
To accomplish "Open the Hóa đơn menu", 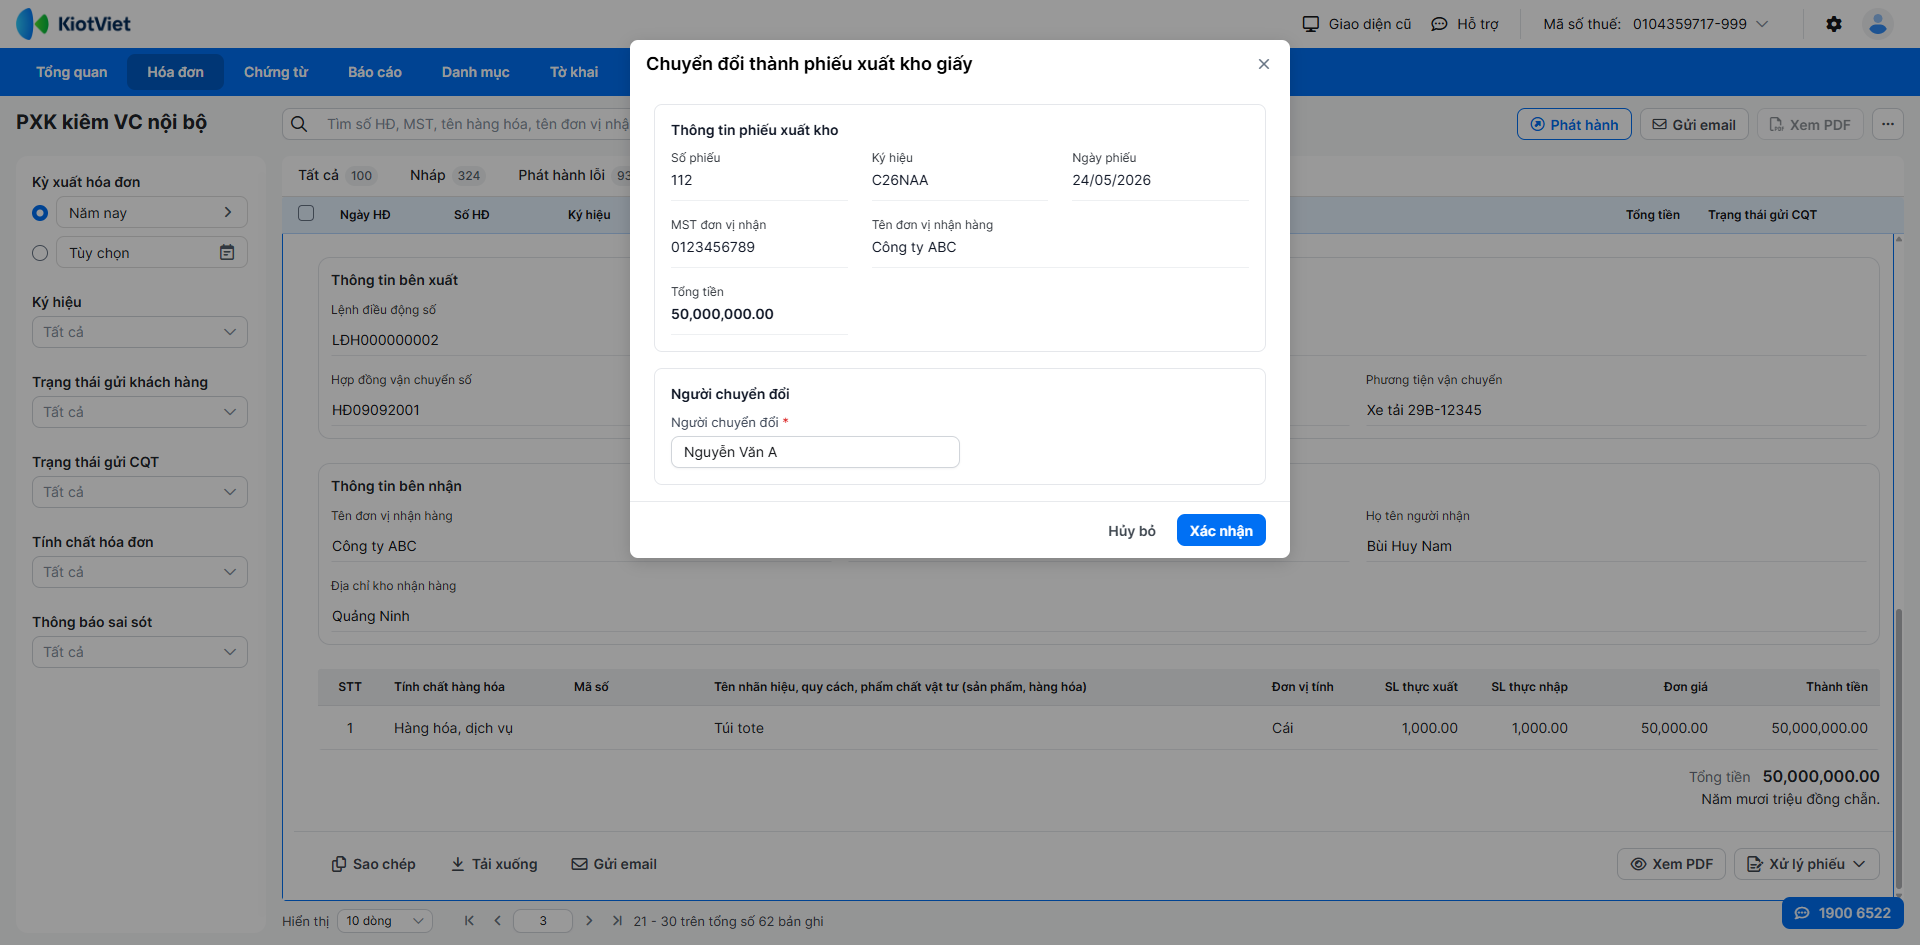I will click(x=175, y=72).
